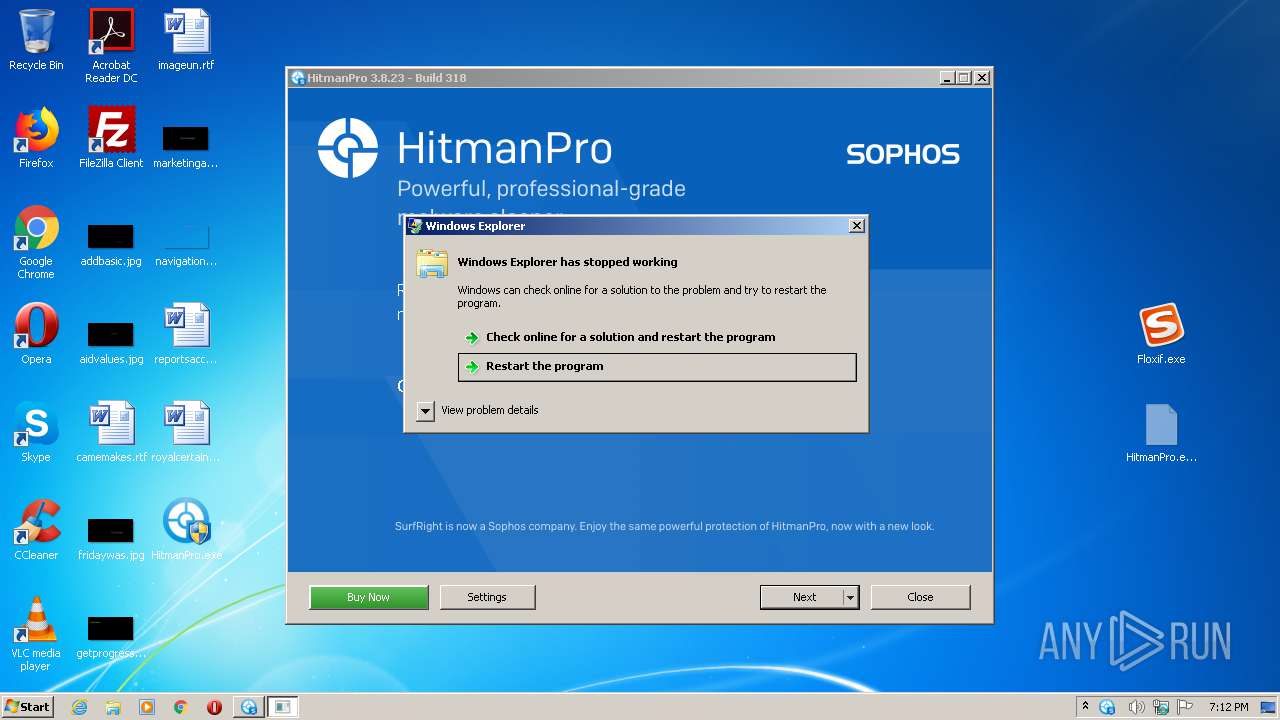Open Opera from the taskbar
Viewport: 1280px width, 720px height.
pyautogui.click(x=214, y=707)
